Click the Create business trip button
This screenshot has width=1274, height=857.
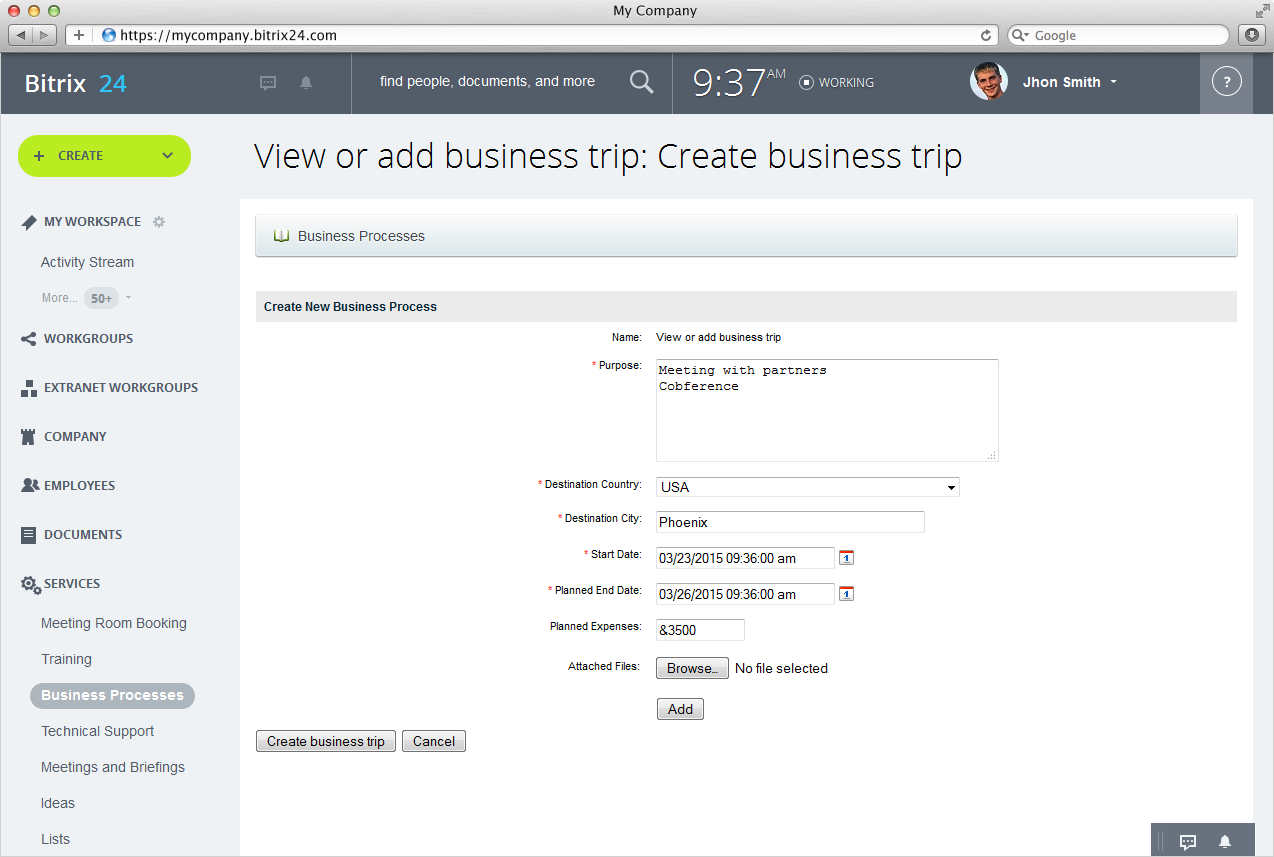[x=325, y=741]
